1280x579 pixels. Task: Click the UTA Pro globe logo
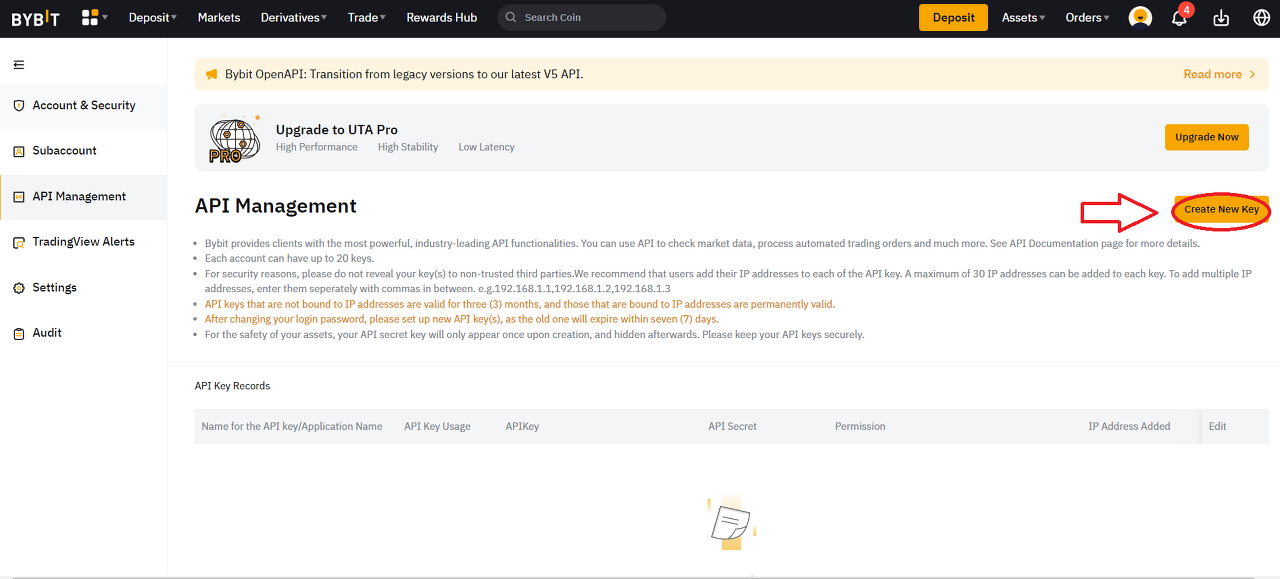[235, 140]
